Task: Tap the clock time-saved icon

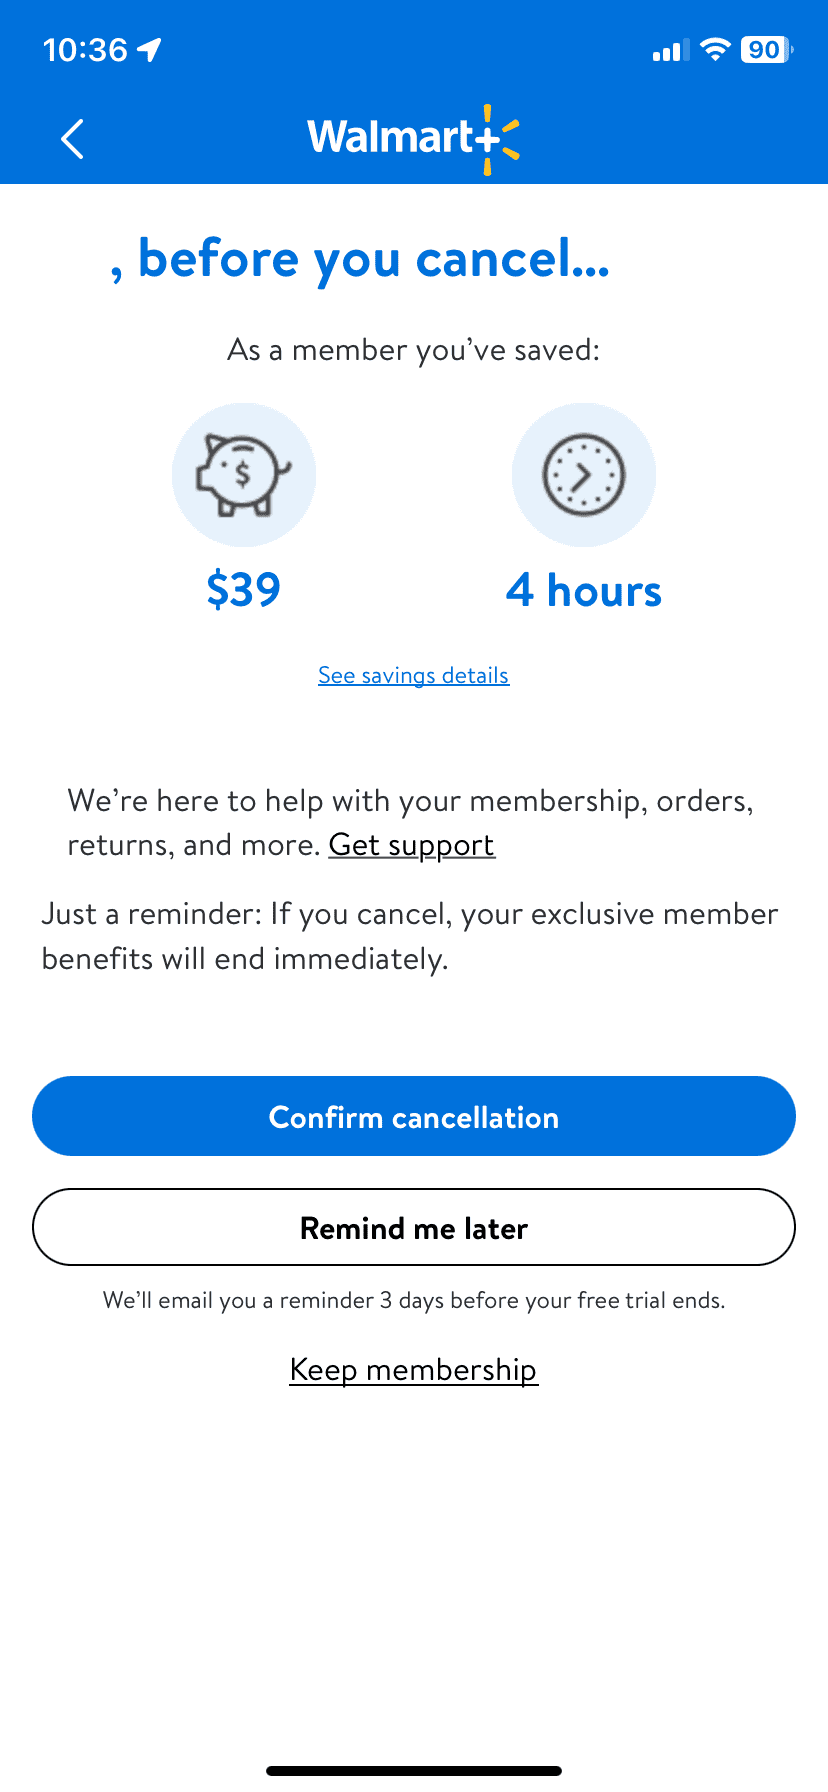Action: click(x=584, y=475)
